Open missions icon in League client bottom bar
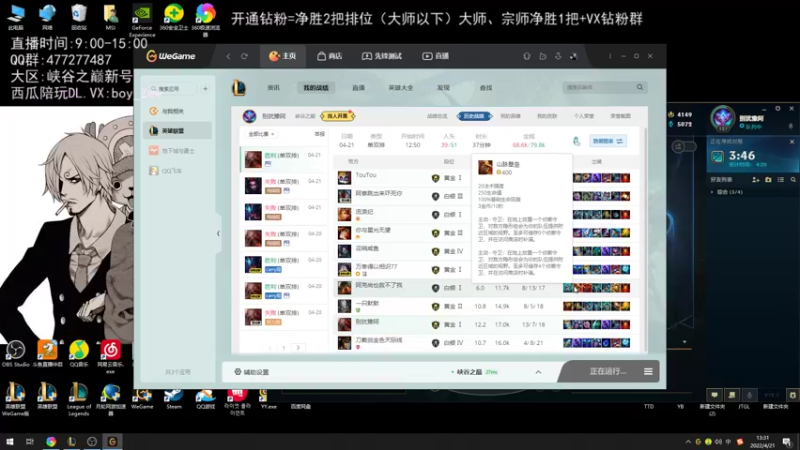Screen dimensions: 800x450 pos(732,394)
